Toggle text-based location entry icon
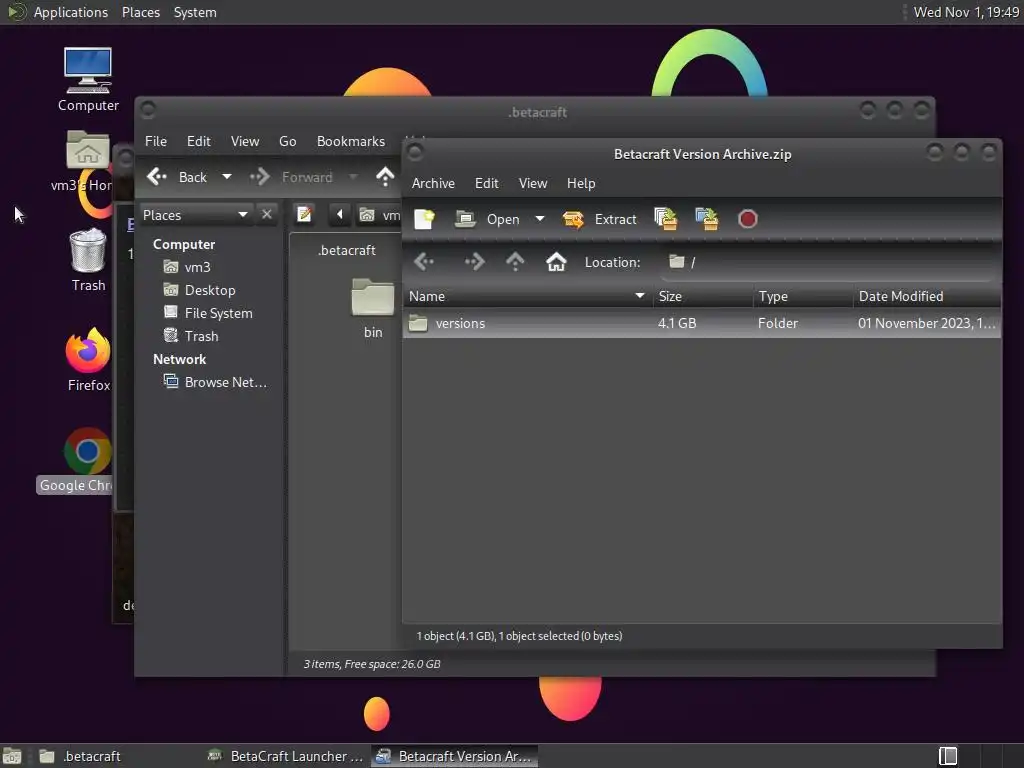1024x768 pixels. (304, 214)
